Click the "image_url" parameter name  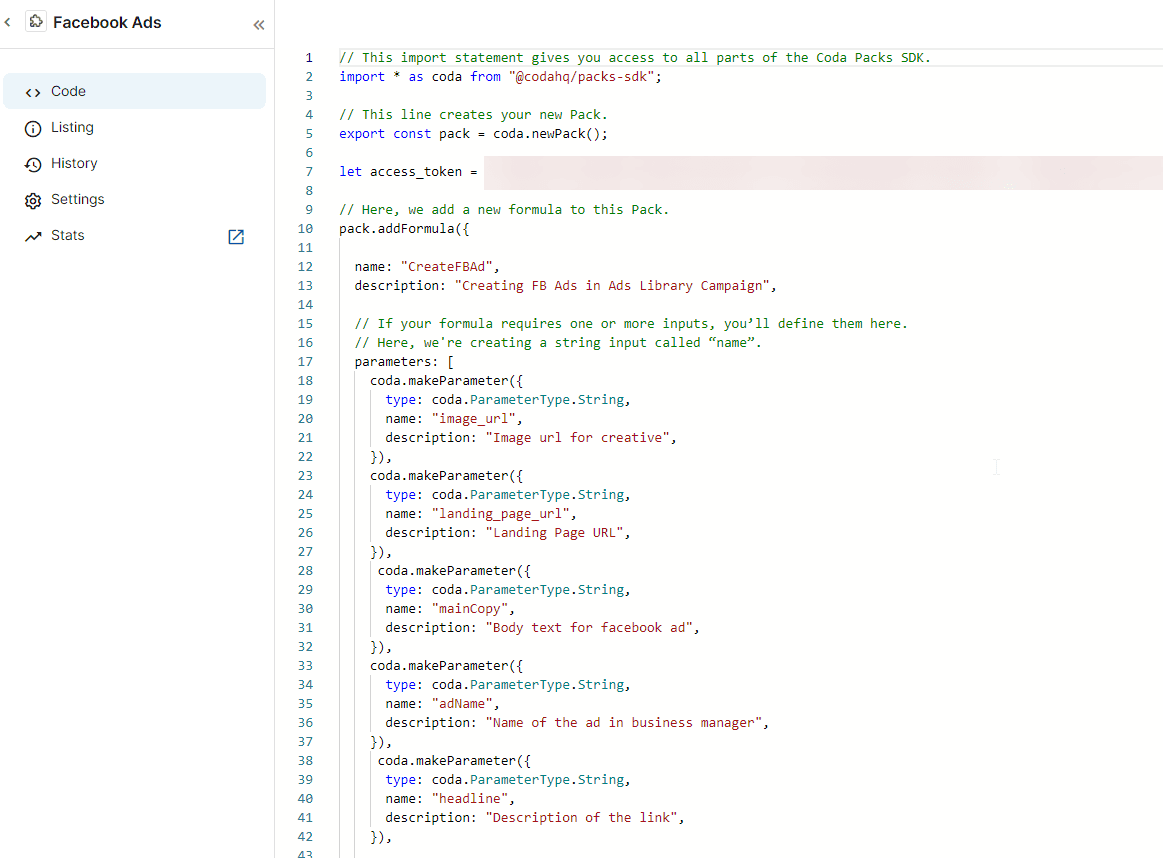[473, 419]
